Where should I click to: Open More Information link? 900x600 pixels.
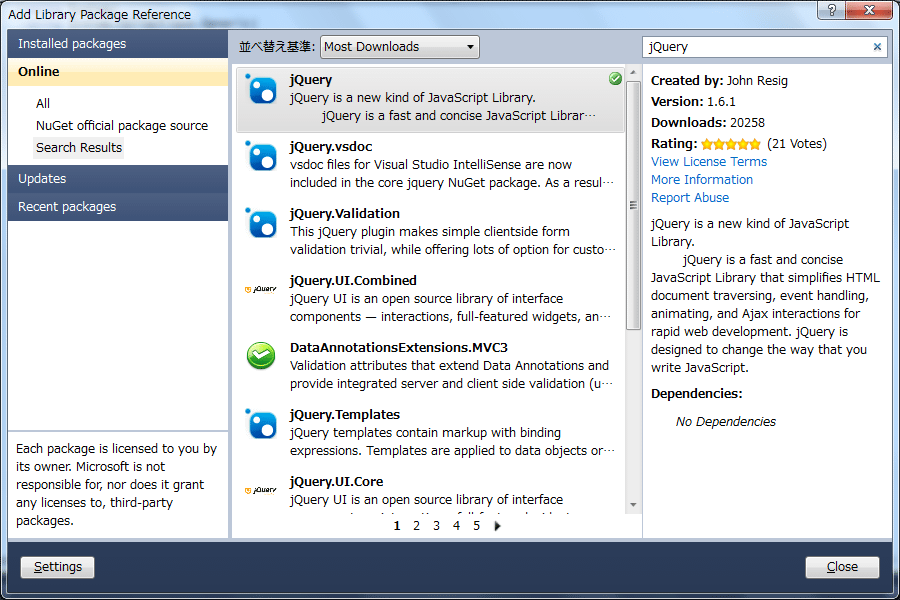point(701,180)
